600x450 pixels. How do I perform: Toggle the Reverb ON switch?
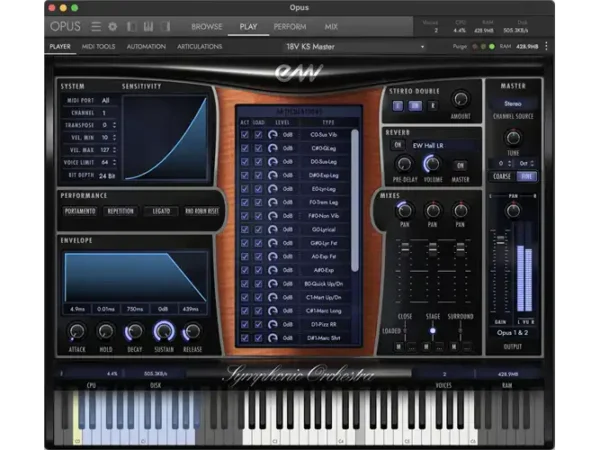click(398, 145)
